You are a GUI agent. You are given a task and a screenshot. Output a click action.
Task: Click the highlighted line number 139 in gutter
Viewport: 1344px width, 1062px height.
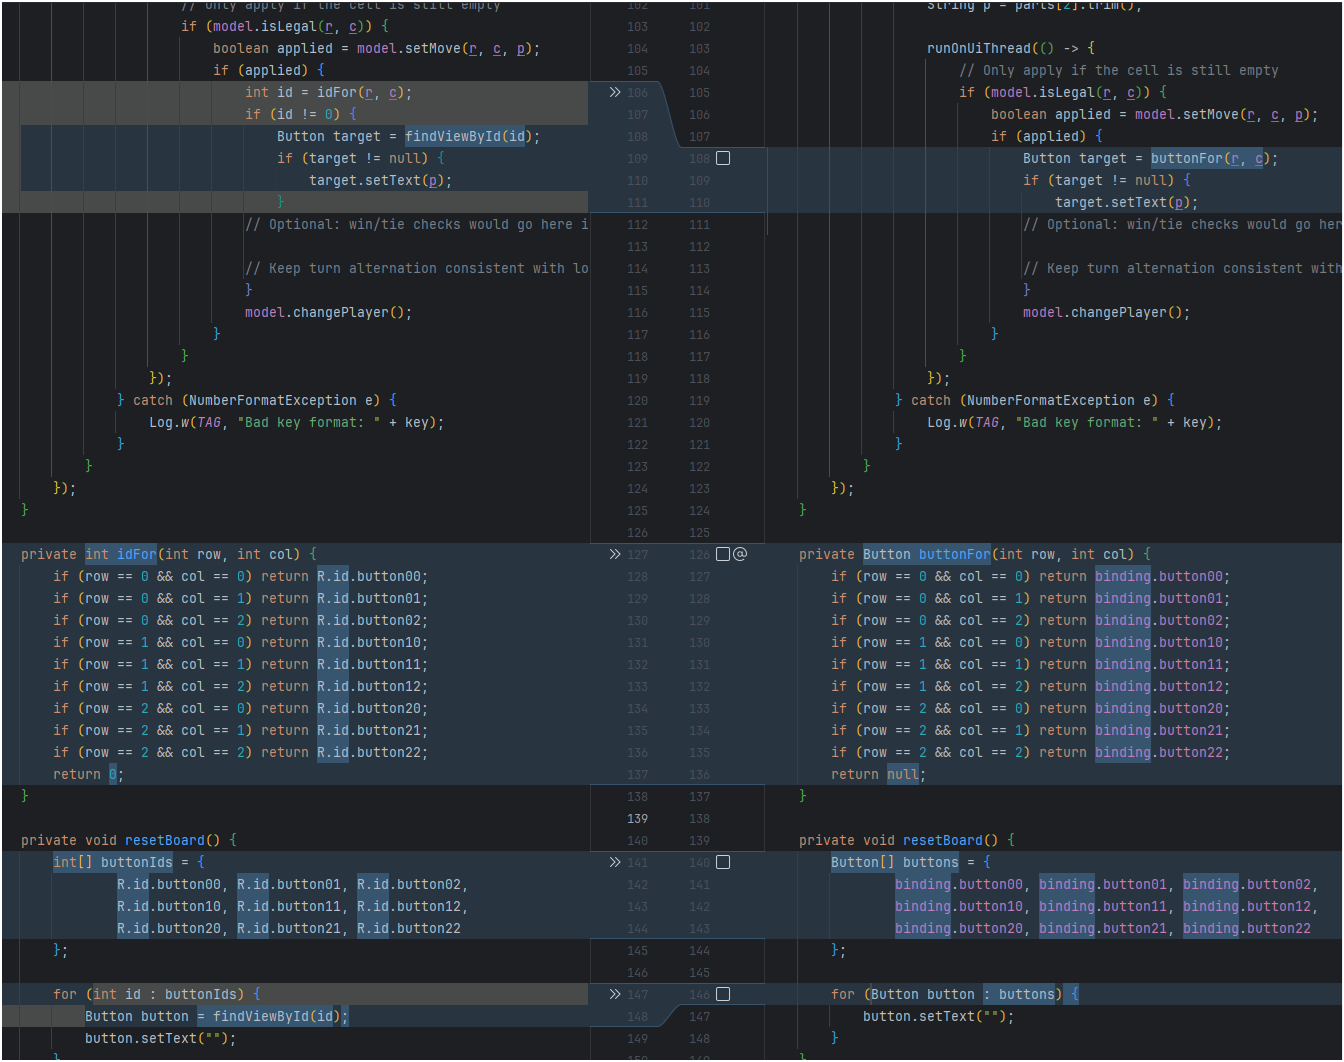[637, 818]
